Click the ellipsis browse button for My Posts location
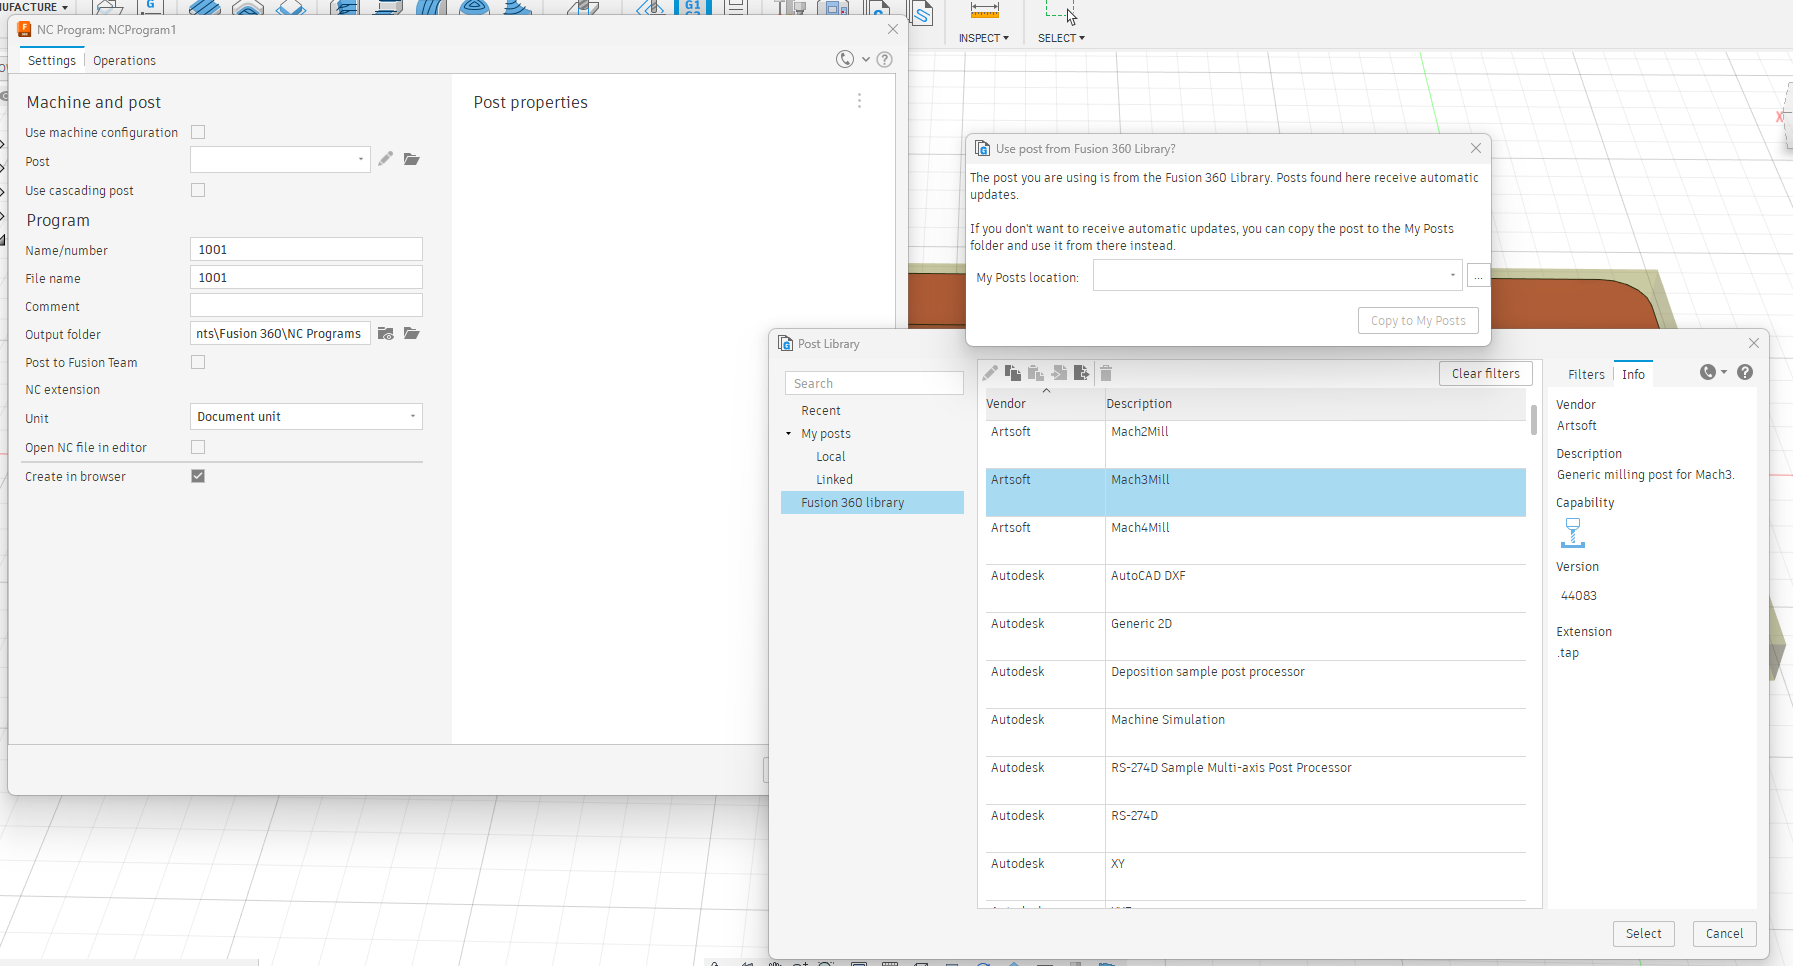 pyautogui.click(x=1478, y=275)
